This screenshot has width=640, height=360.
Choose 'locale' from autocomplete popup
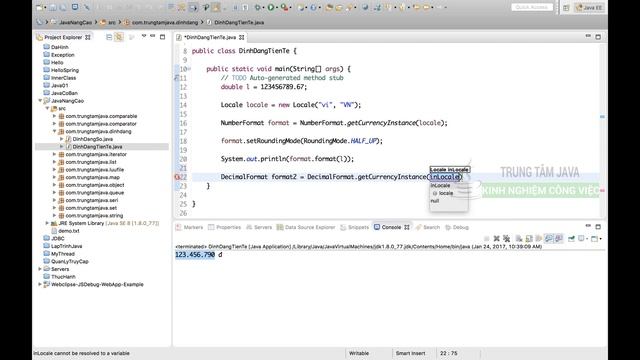446,193
